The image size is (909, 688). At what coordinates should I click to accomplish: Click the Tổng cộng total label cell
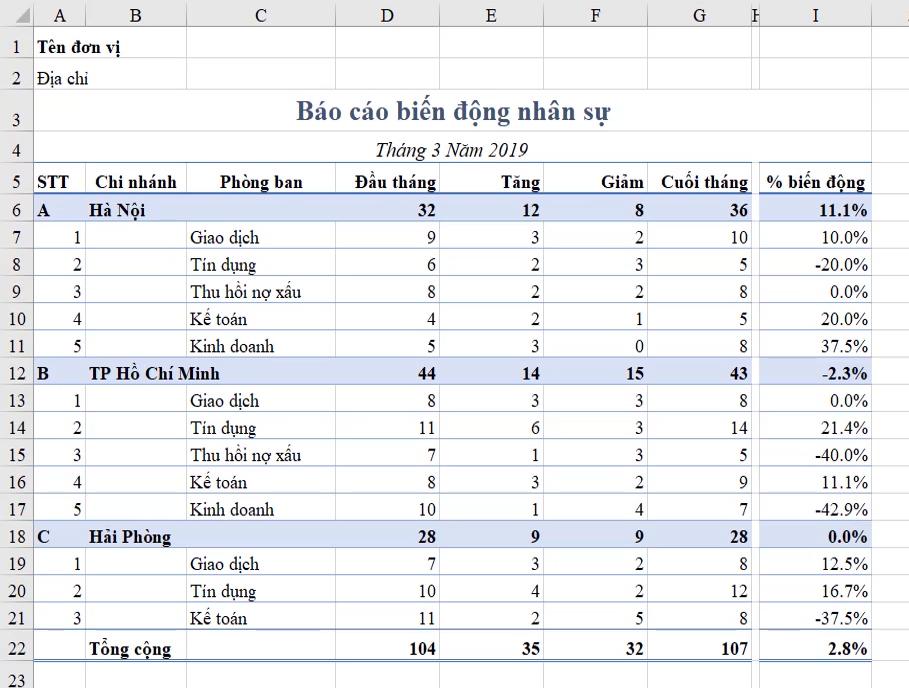pos(131,648)
